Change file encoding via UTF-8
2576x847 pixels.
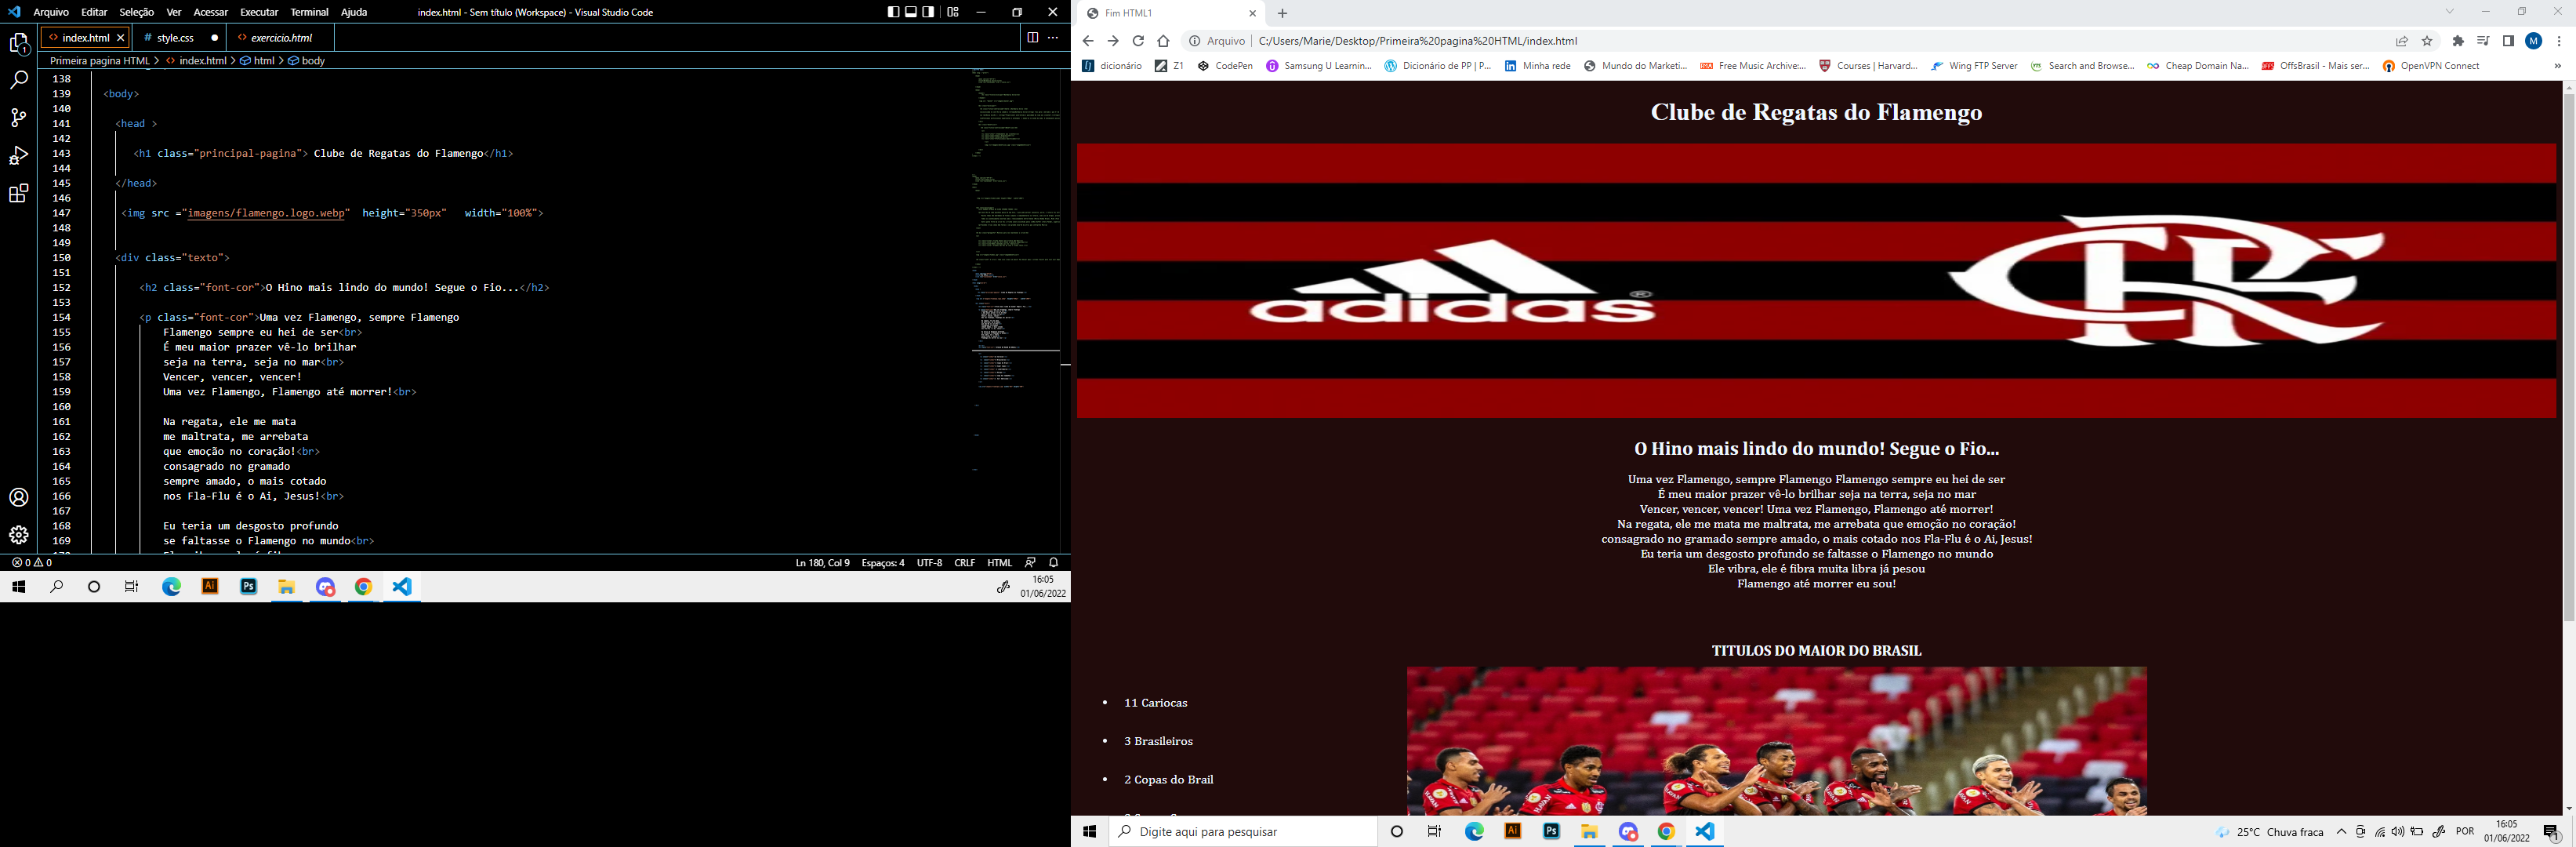929,563
